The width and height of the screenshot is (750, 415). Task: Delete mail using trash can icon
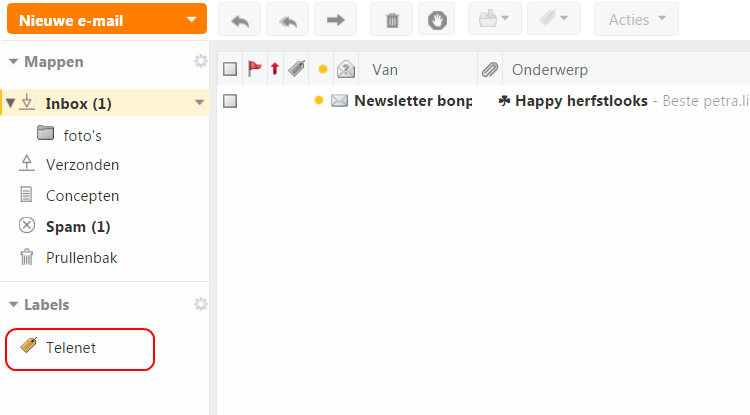click(391, 19)
